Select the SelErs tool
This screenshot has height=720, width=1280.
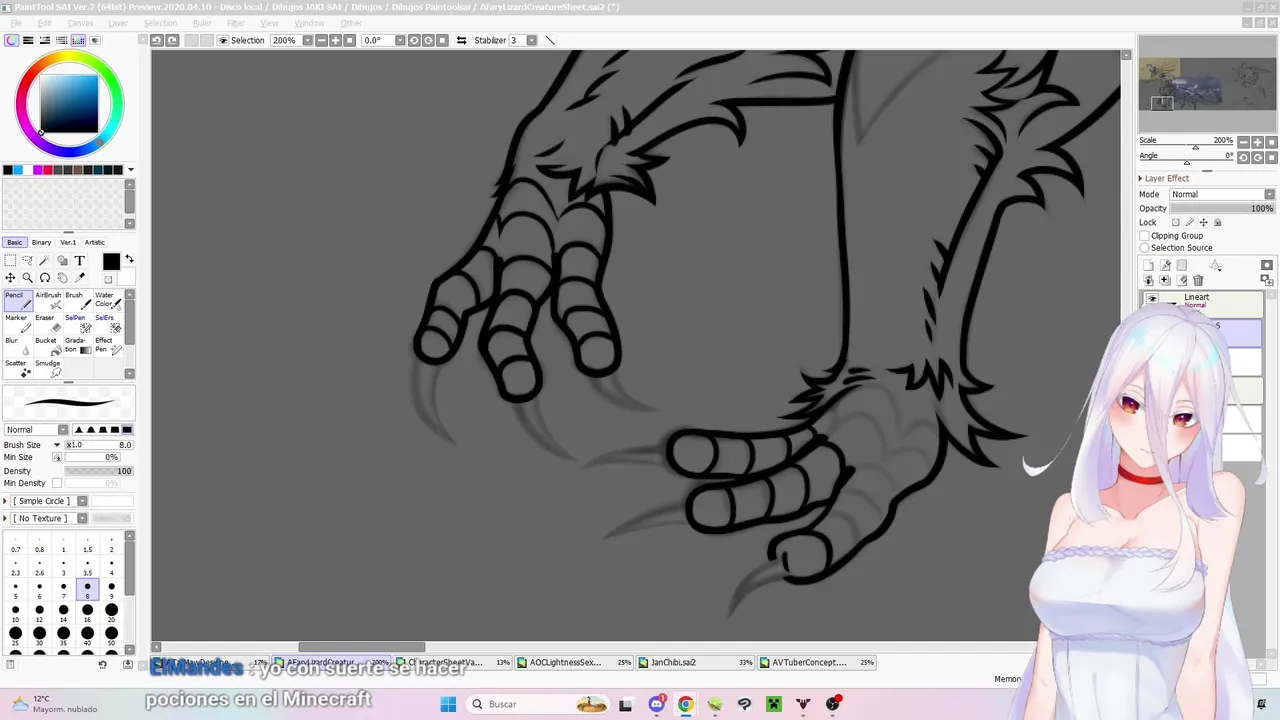pyautogui.click(x=108, y=323)
